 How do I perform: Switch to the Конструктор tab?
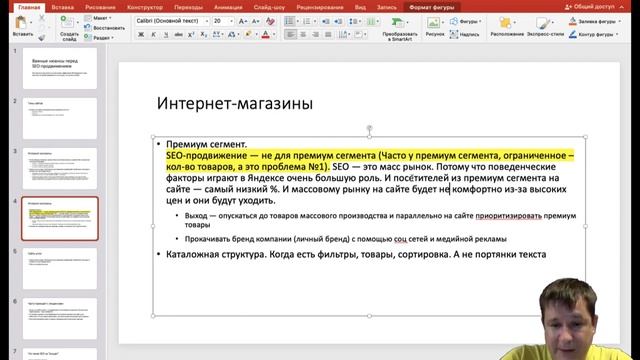(144, 7)
